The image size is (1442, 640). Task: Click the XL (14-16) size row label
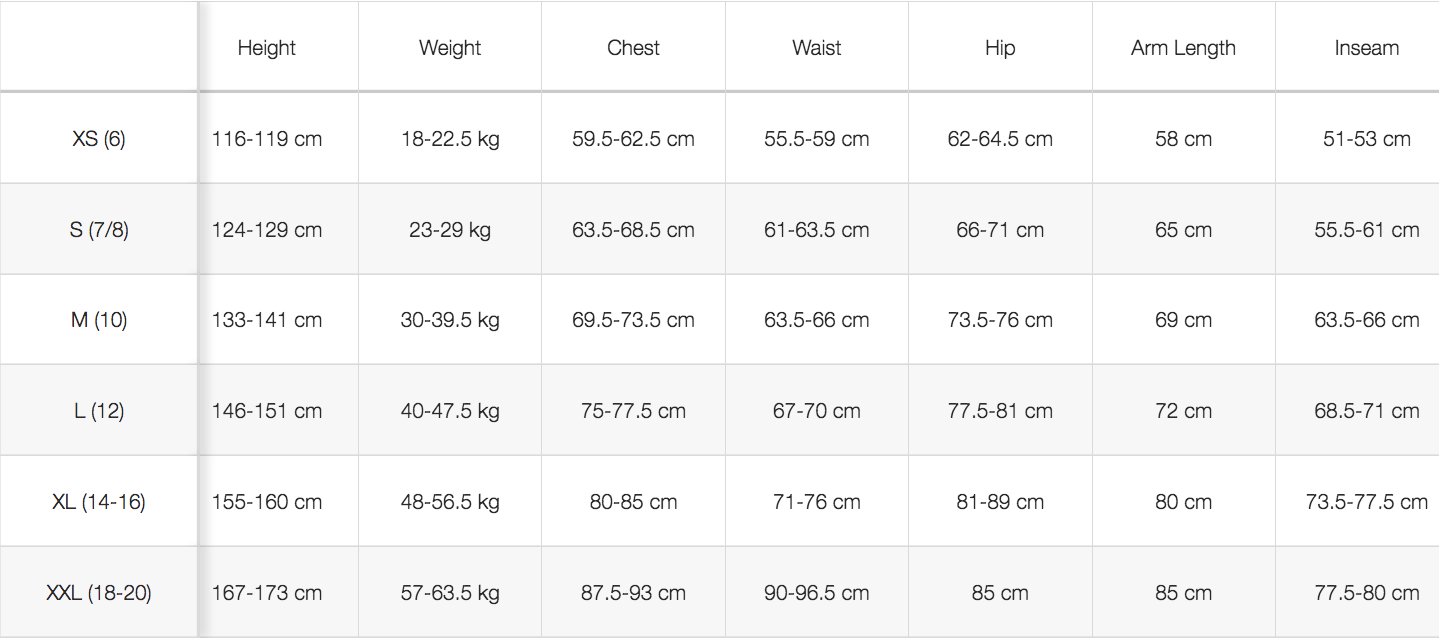tap(99, 502)
